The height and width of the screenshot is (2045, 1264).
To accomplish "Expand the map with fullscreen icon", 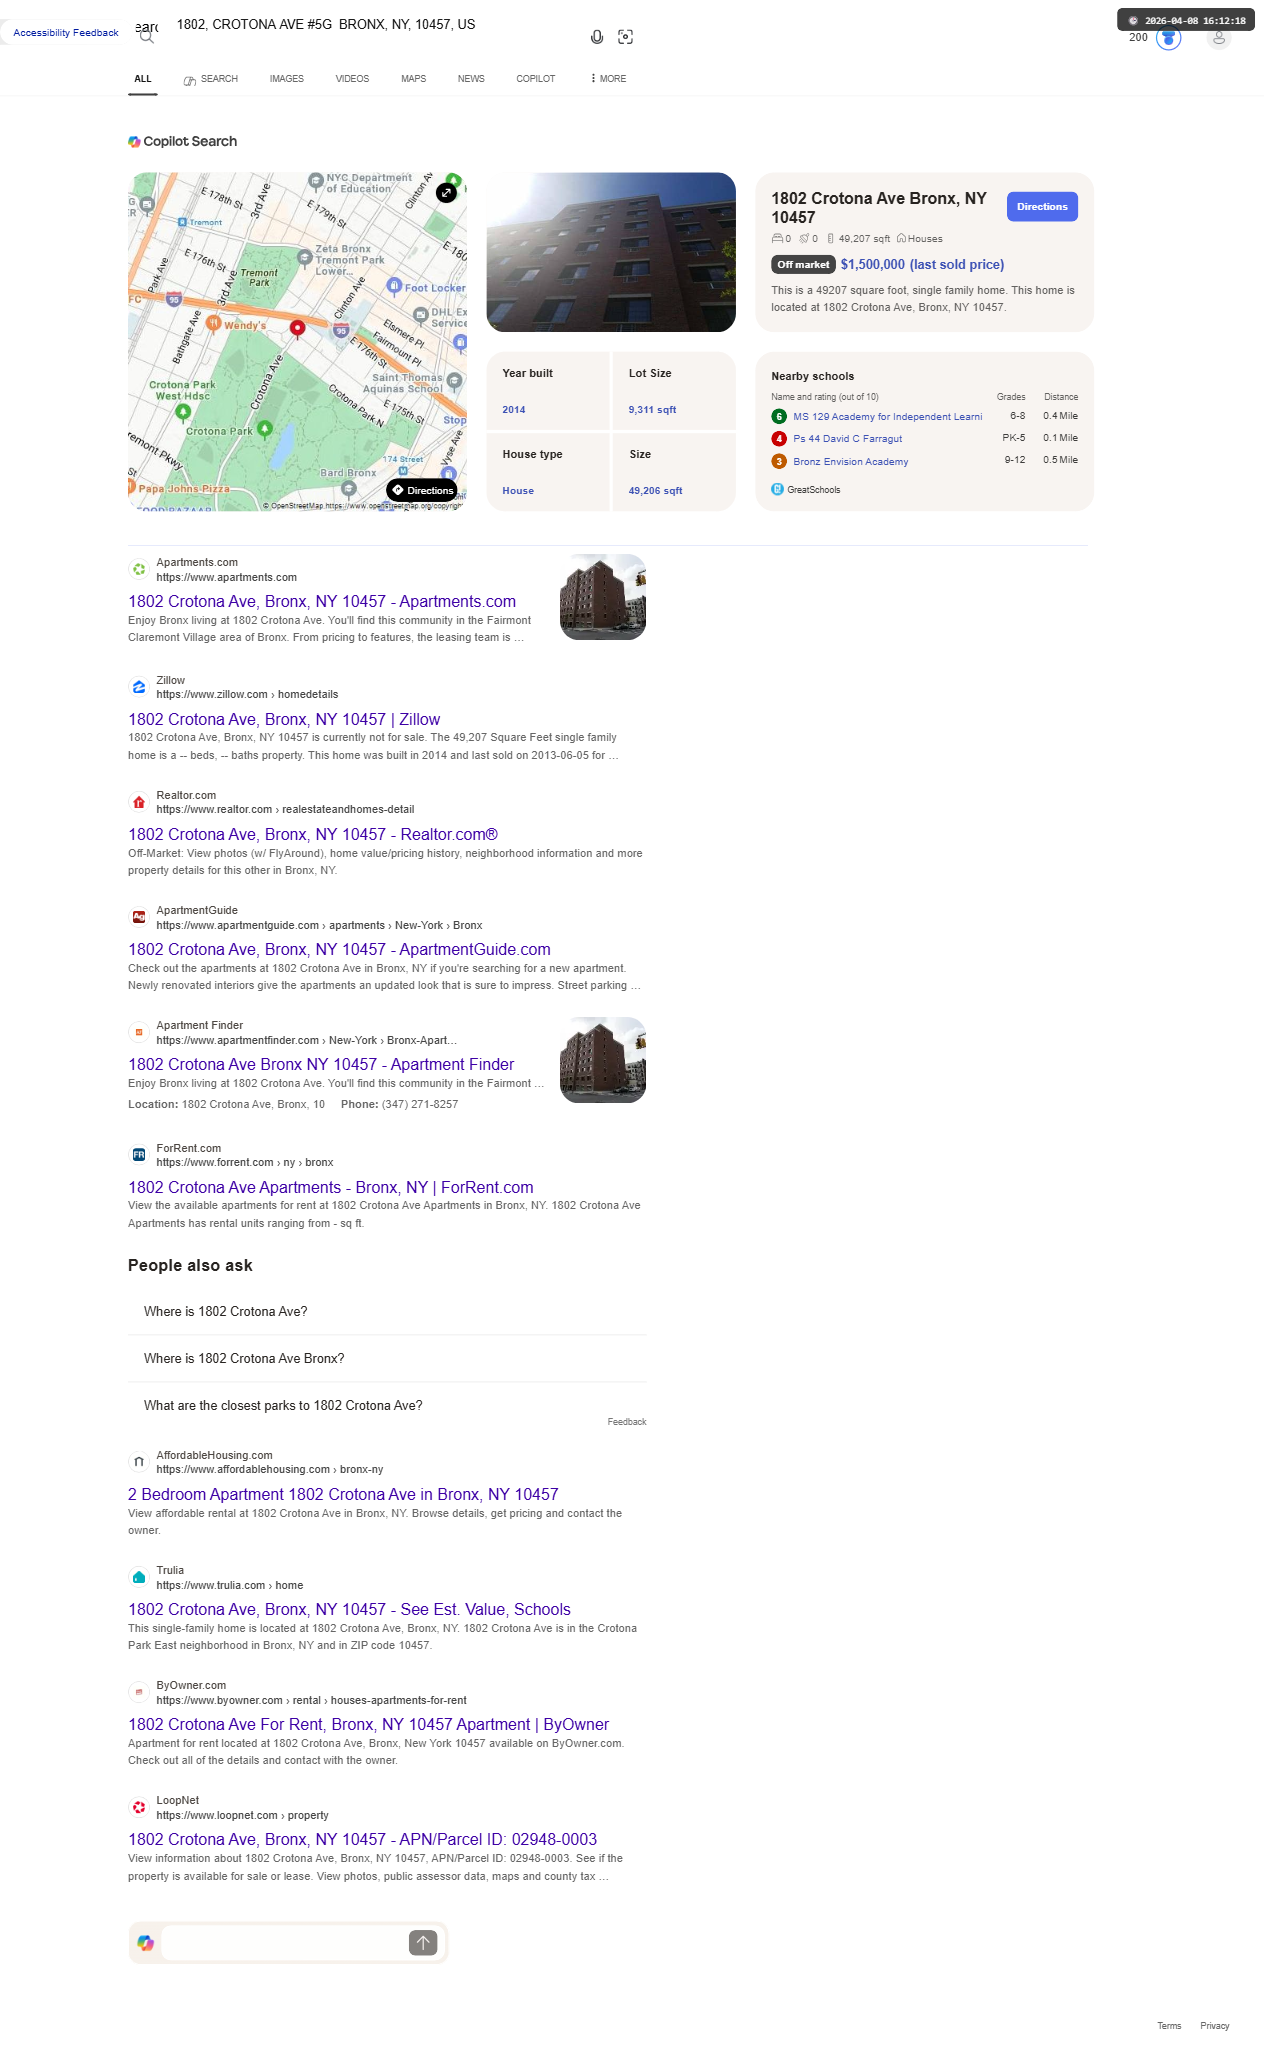I will (446, 193).
